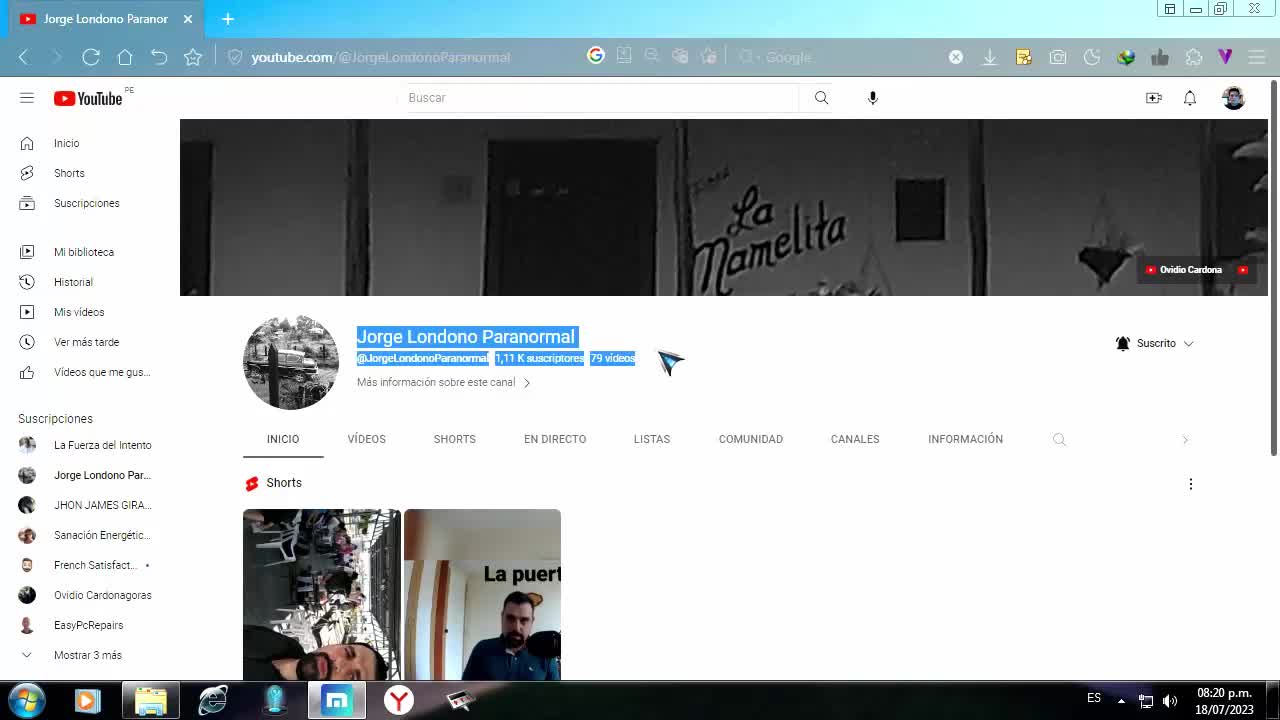Close the Jorge Londono Paranormal tab
The height and width of the screenshot is (720, 1280).
pyautogui.click(x=188, y=19)
